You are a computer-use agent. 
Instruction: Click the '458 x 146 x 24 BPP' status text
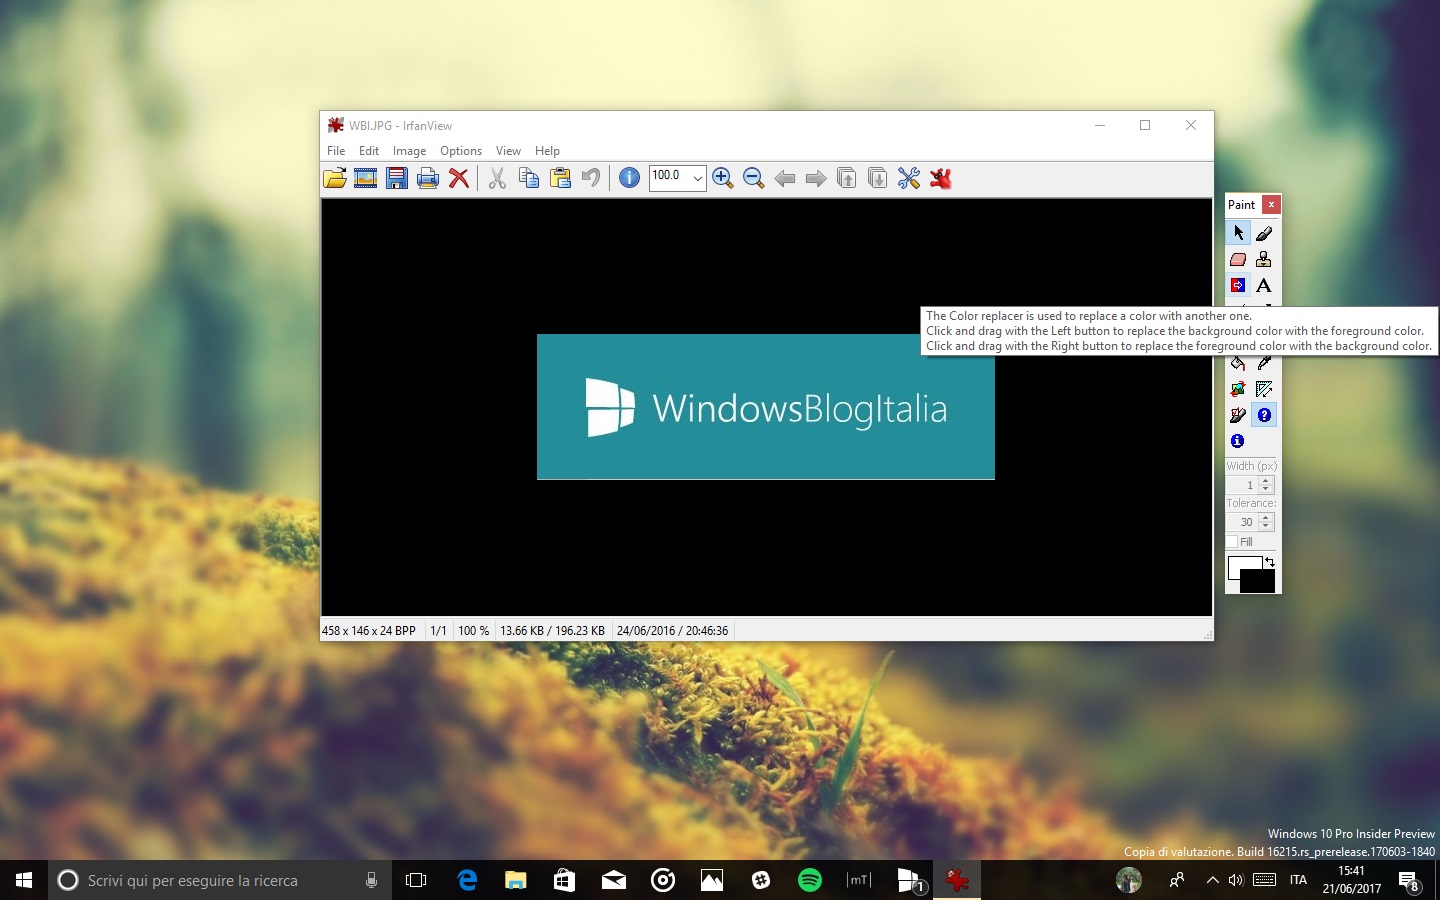pos(369,631)
